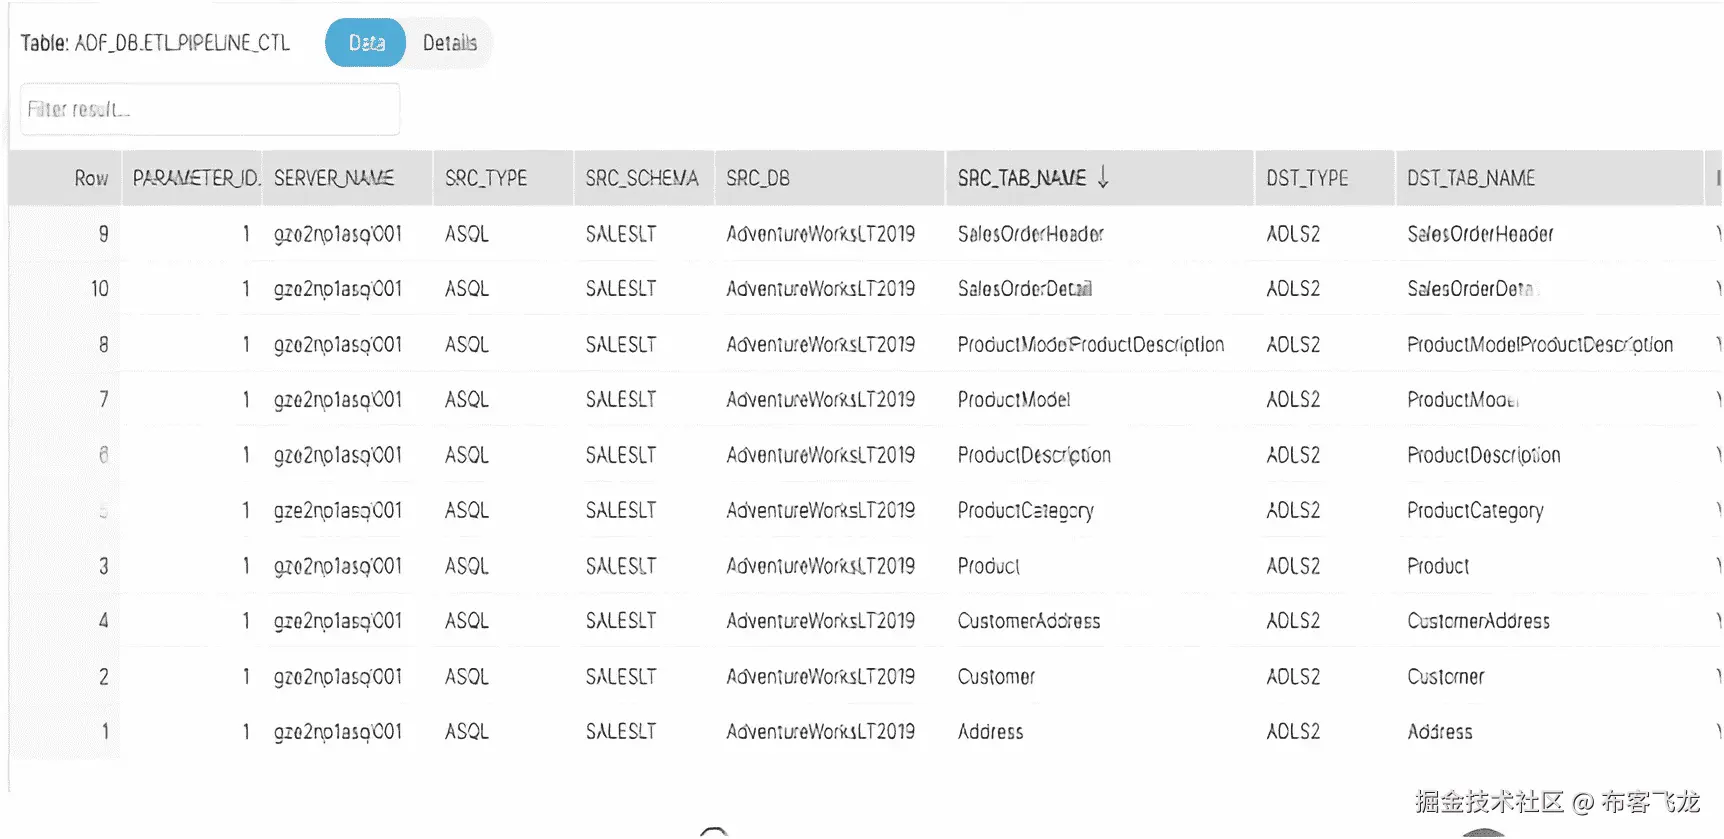Open the Details tab
The image size is (1724, 839).
[x=449, y=43]
